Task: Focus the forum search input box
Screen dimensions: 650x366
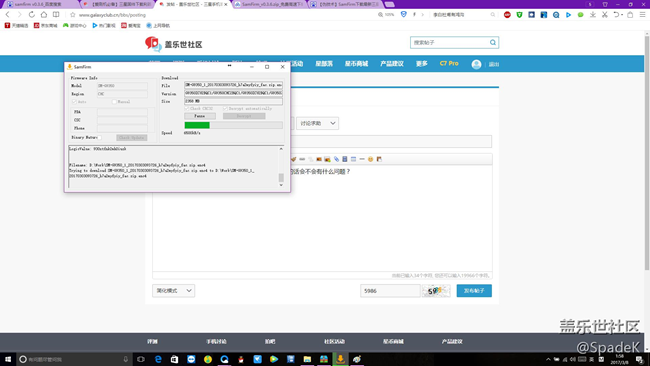Action: tap(450, 42)
